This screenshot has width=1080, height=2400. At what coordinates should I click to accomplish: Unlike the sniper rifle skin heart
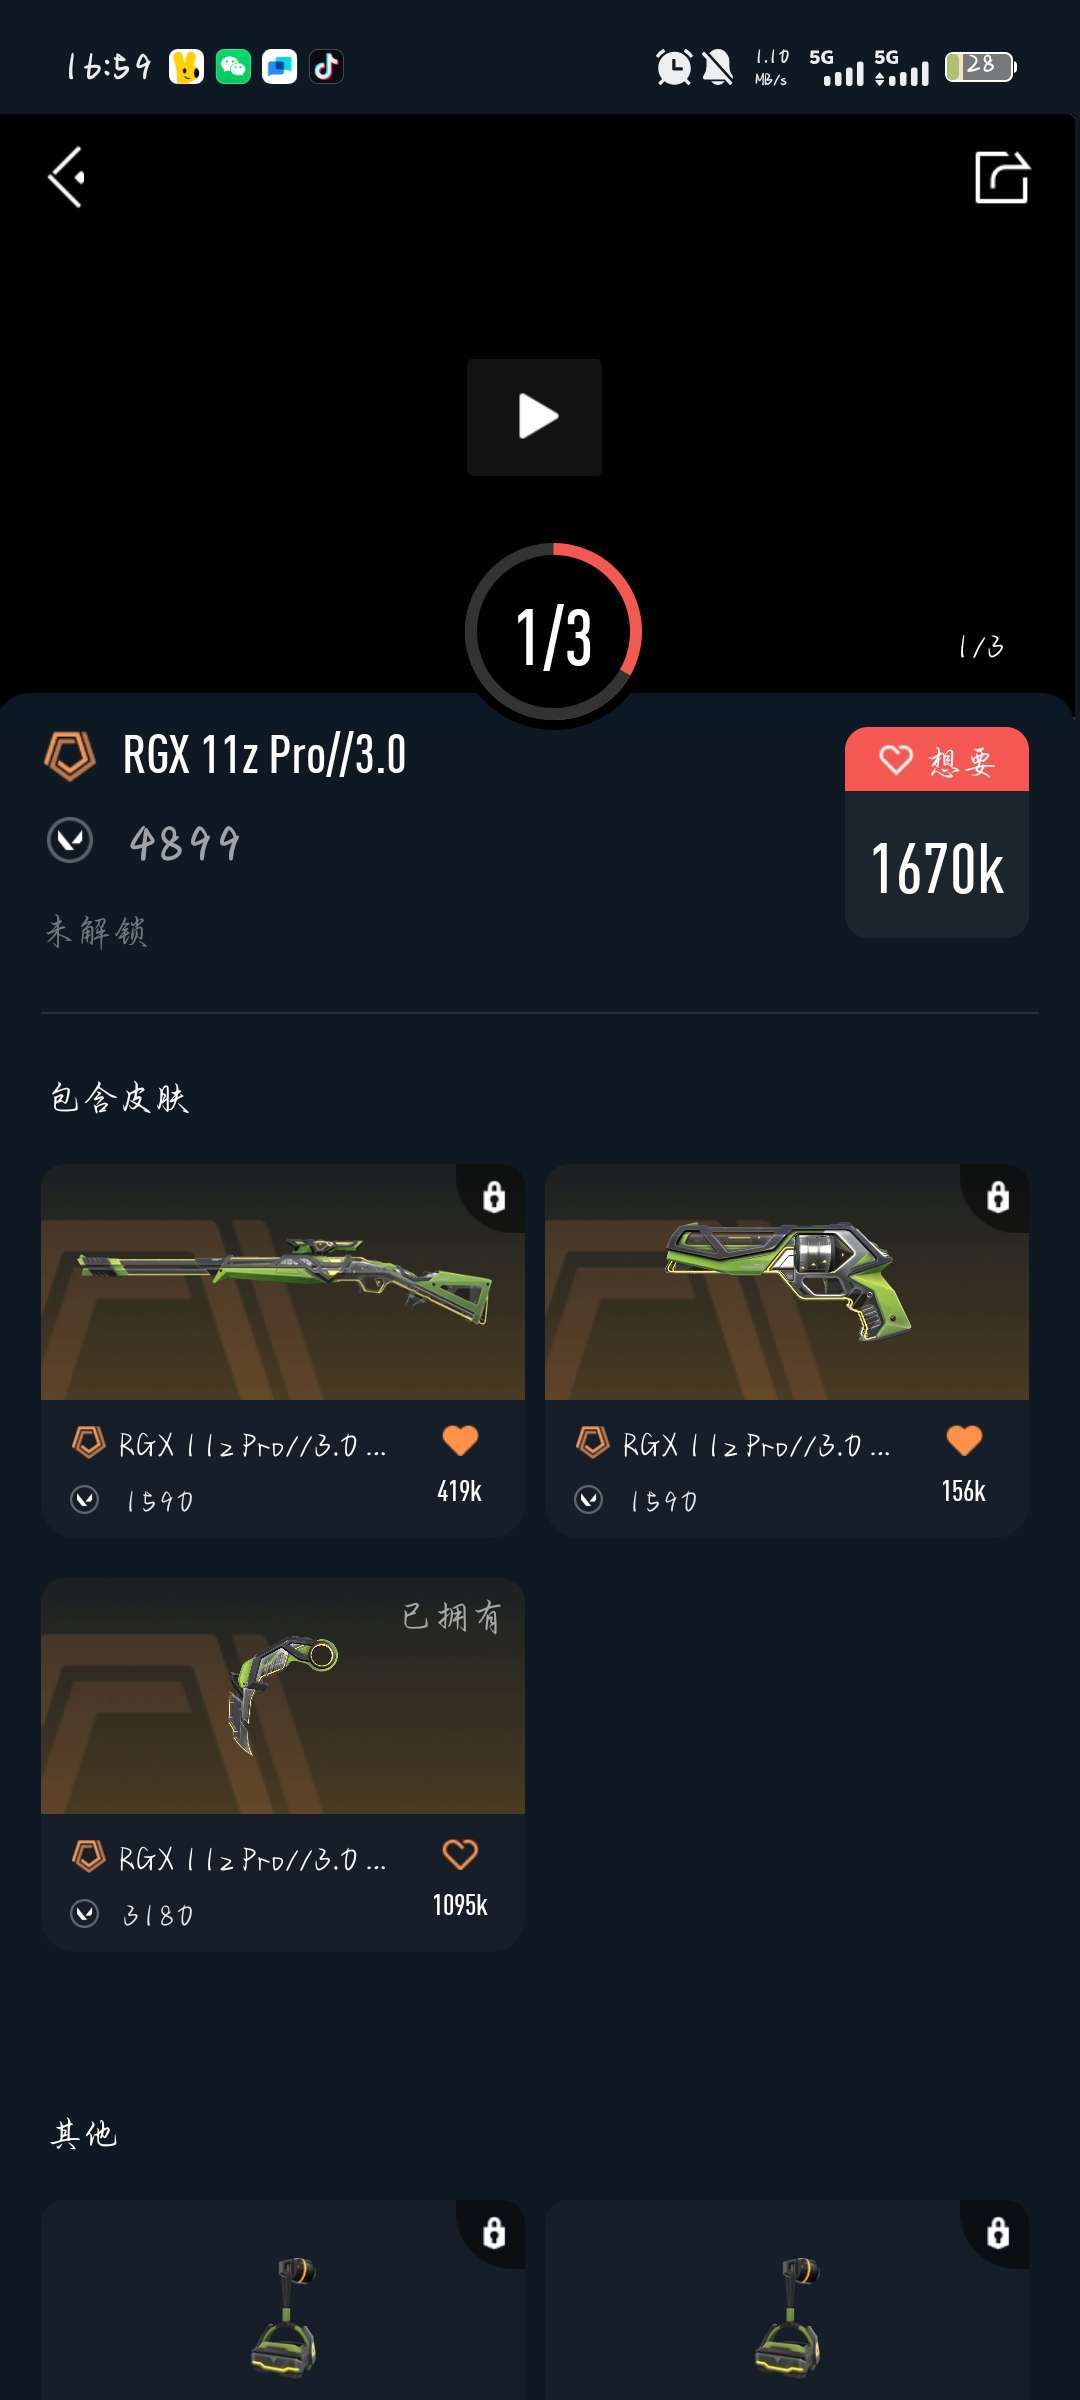(x=460, y=1441)
